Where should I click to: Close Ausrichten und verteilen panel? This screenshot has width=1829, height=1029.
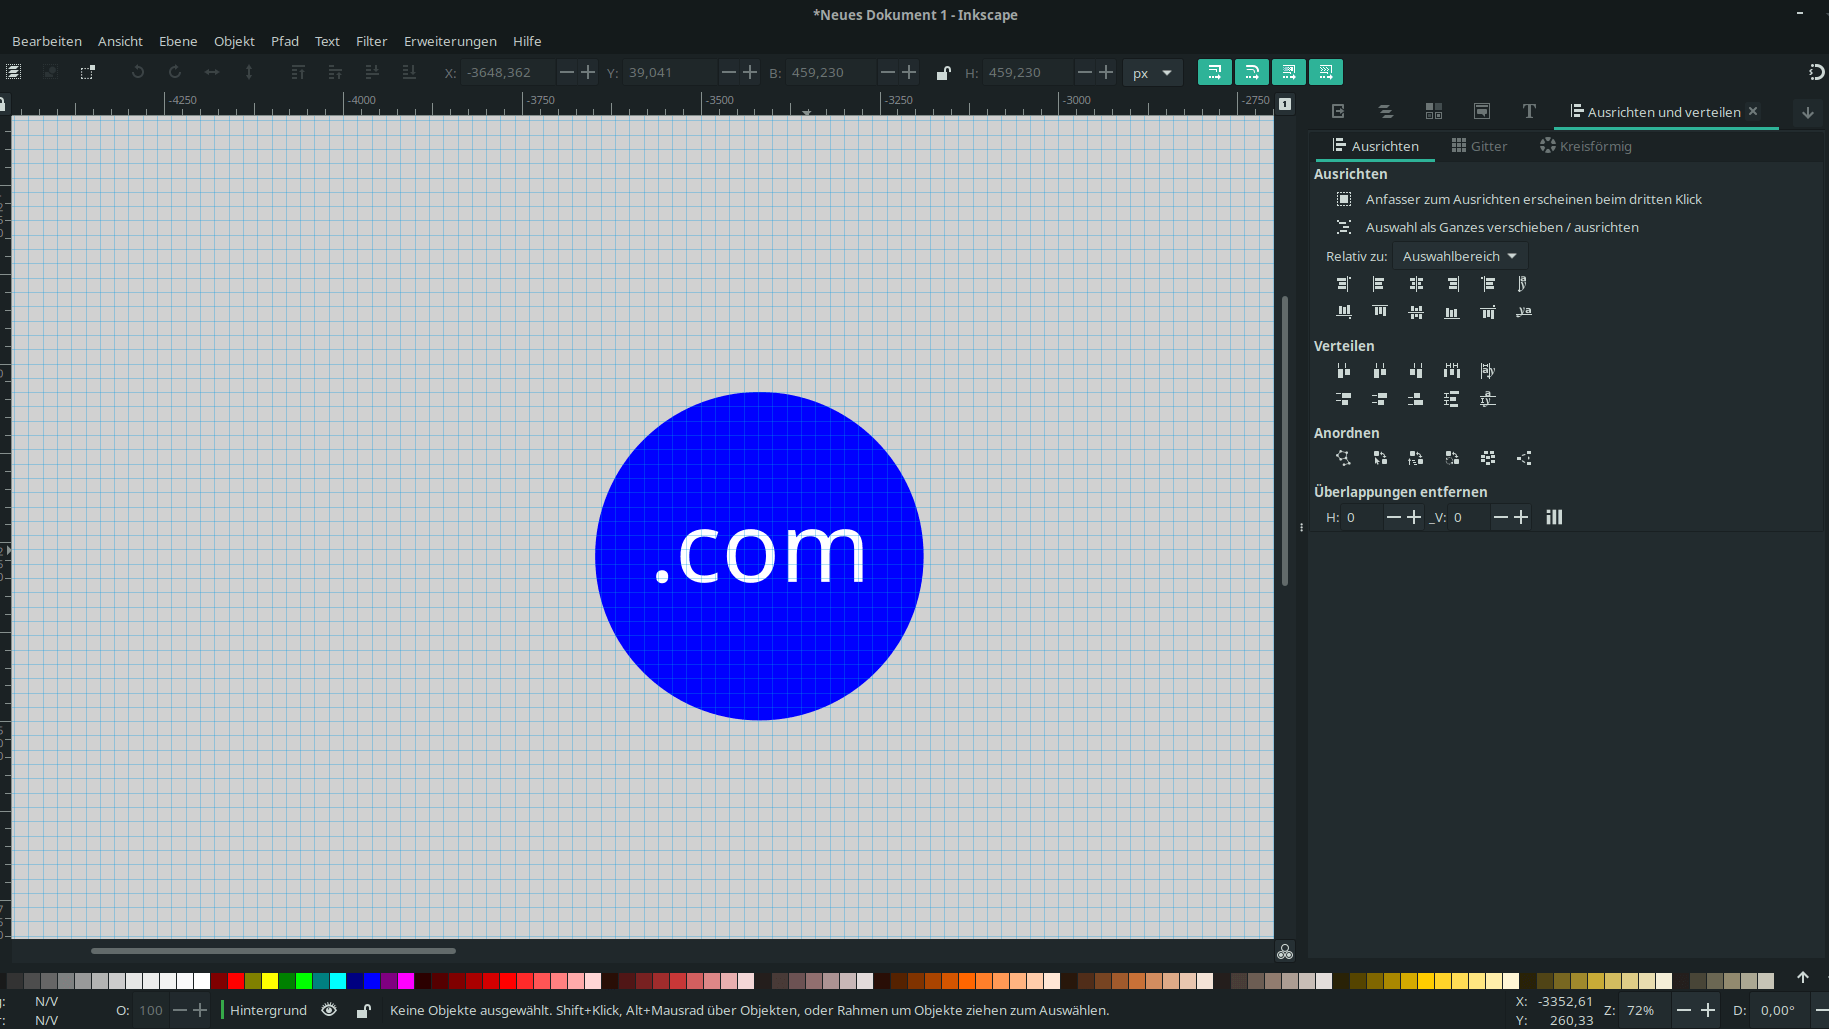1753,111
